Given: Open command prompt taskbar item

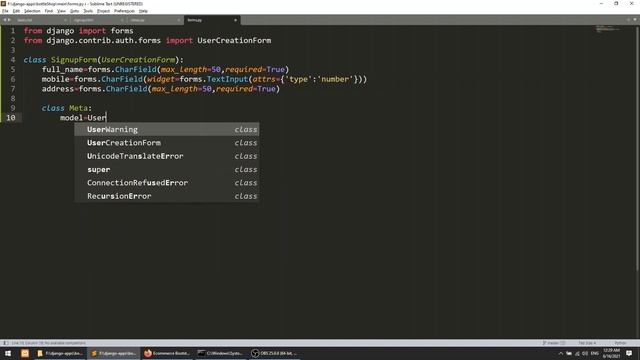Looking at the screenshot, I should click(x=220, y=353).
